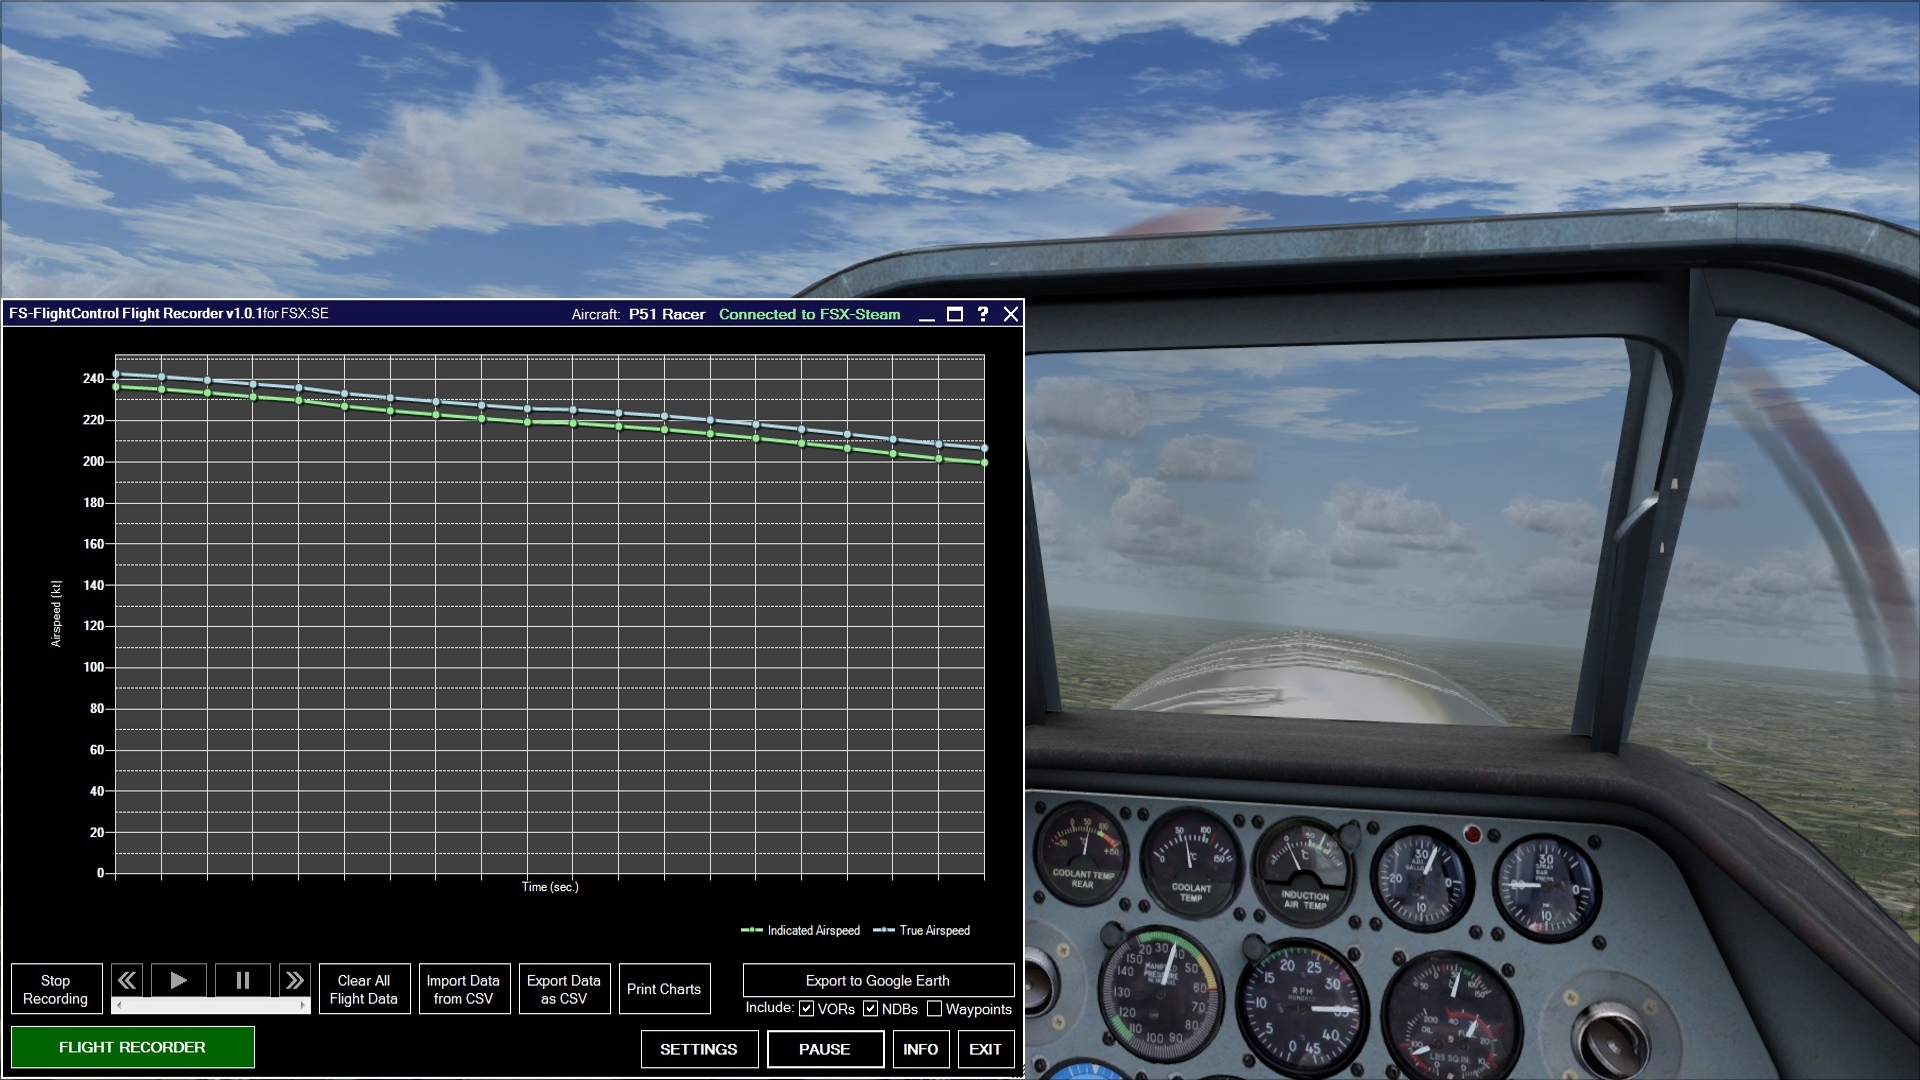The image size is (1920, 1080).
Task: Select the green FLIGHT RECORDER button
Action: coord(133,1047)
